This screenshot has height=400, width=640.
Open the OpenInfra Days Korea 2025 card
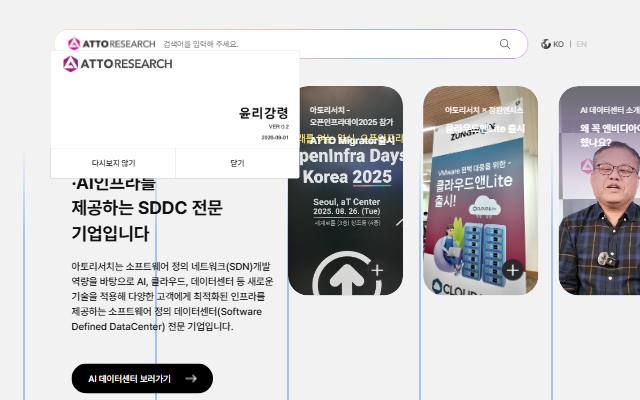click(345, 190)
